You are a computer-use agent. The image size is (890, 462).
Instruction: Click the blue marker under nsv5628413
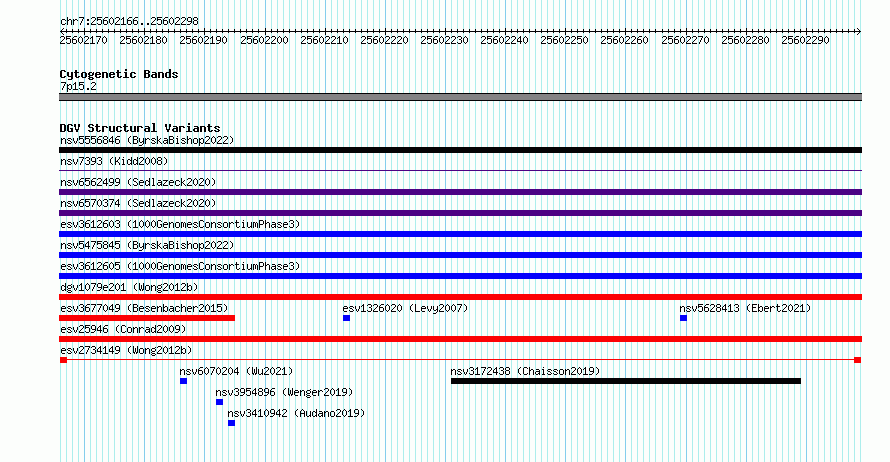coord(683,318)
